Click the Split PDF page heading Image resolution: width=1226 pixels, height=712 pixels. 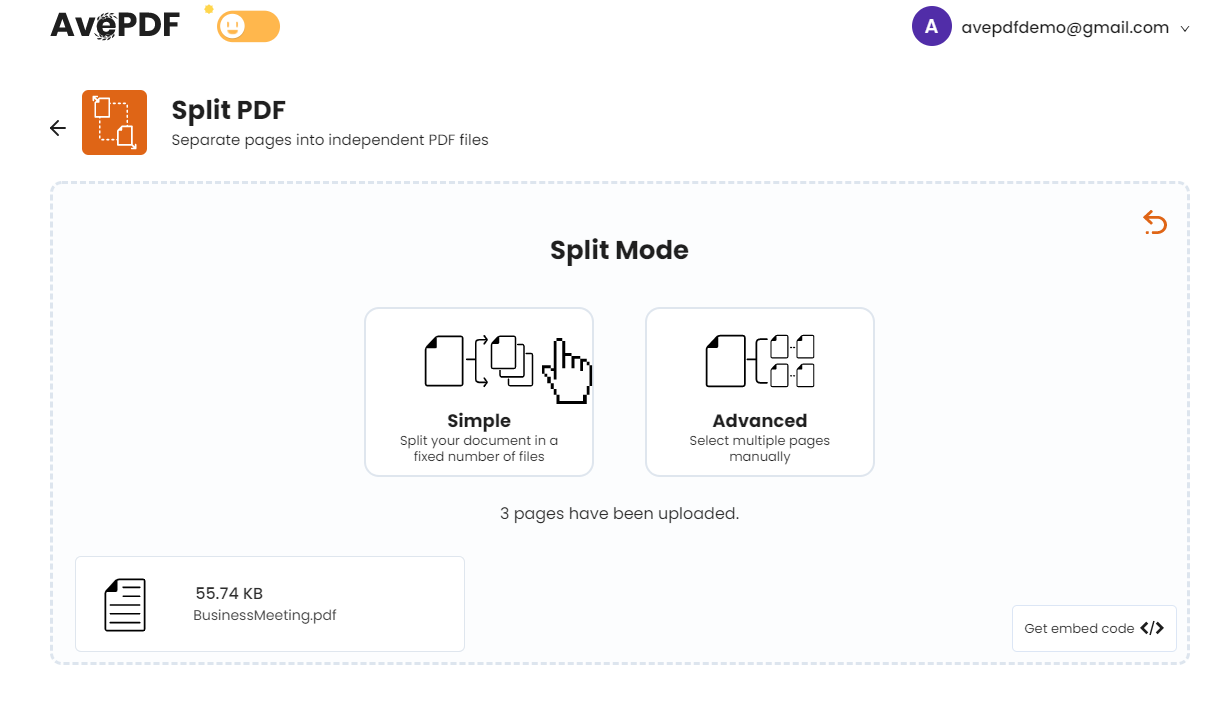(229, 110)
